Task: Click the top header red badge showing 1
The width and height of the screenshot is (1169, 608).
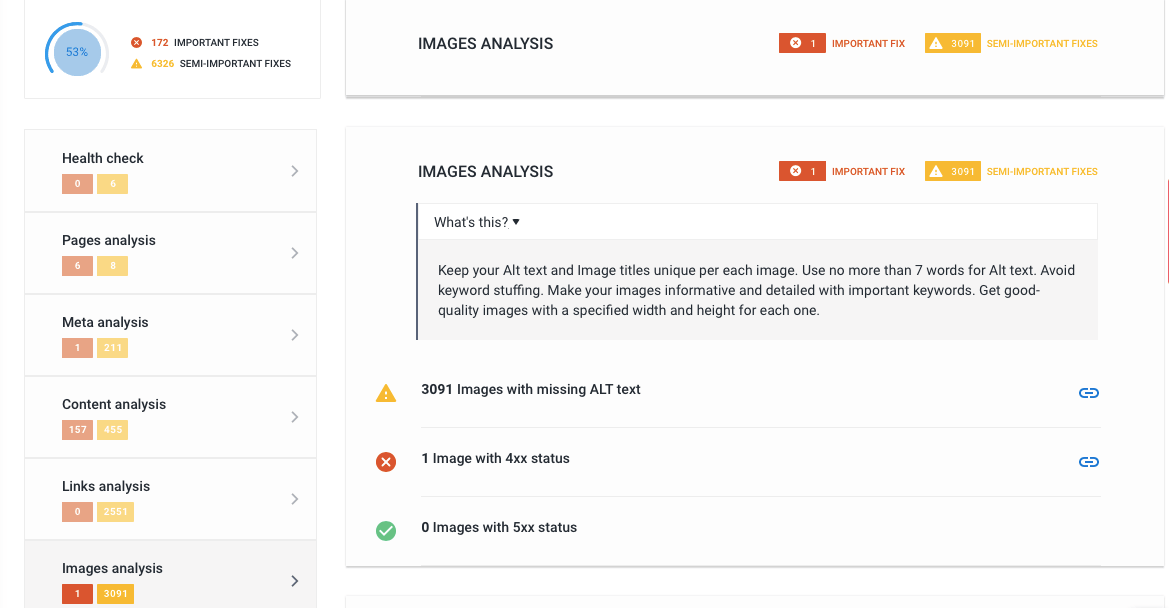Action: tap(802, 43)
